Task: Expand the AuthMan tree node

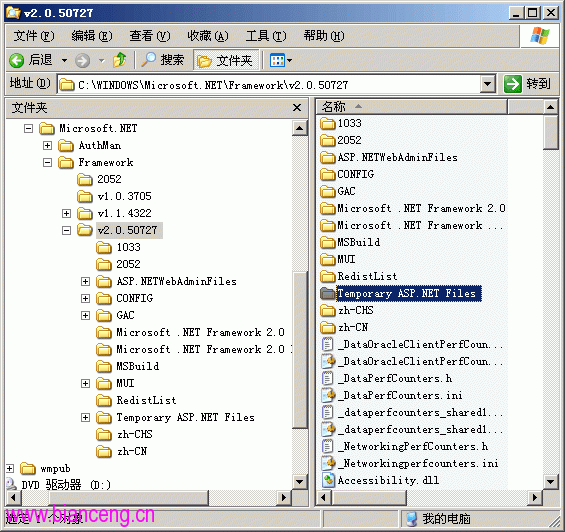Action: point(47,145)
